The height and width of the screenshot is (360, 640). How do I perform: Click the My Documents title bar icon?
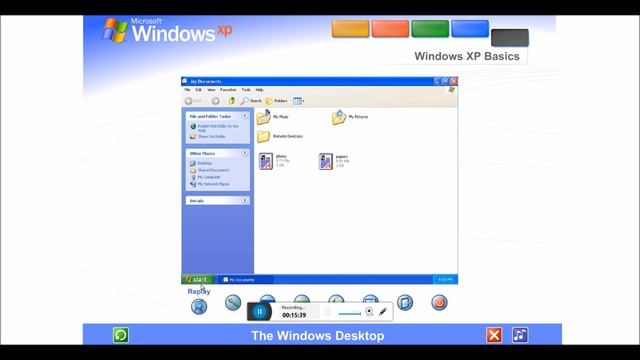click(x=185, y=81)
